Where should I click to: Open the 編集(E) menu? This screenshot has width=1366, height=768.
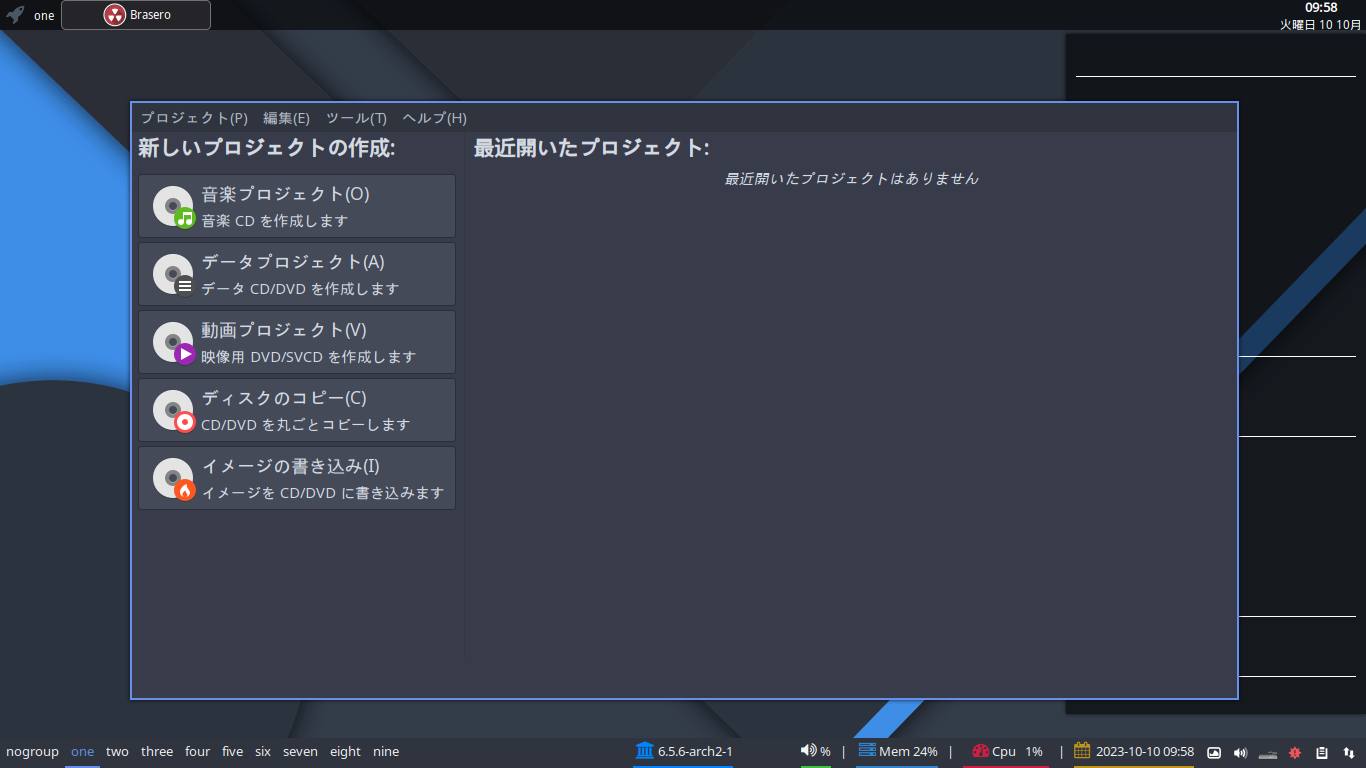pos(287,118)
